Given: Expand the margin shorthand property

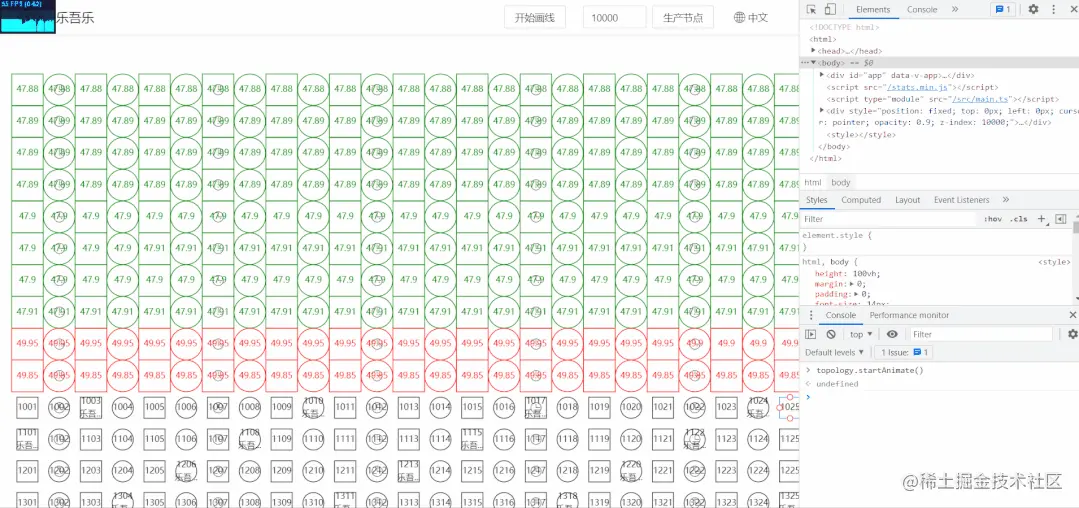Looking at the screenshot, I should point(853,284).
